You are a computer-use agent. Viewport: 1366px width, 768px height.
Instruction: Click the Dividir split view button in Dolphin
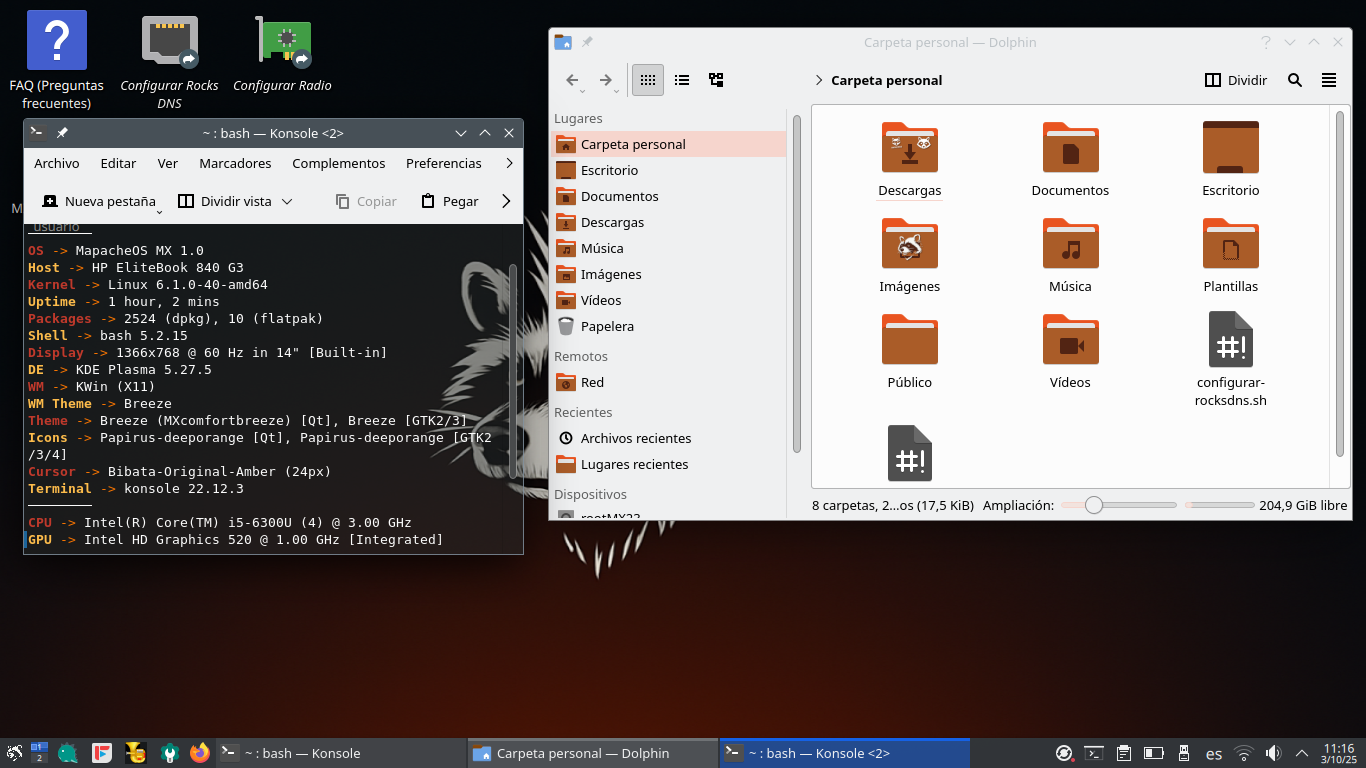pos(1236,80)
